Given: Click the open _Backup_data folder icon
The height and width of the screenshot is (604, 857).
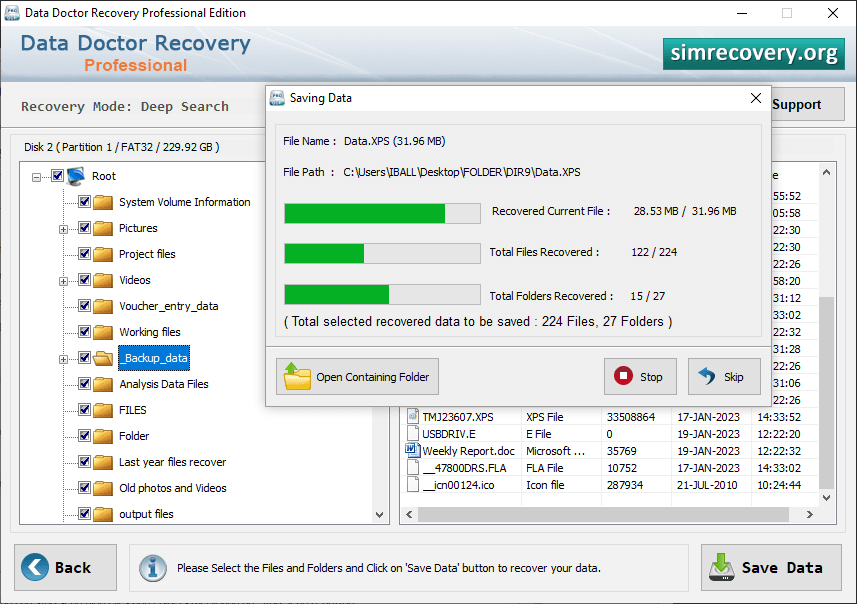Looking at the screenshot, I should 103,358.
